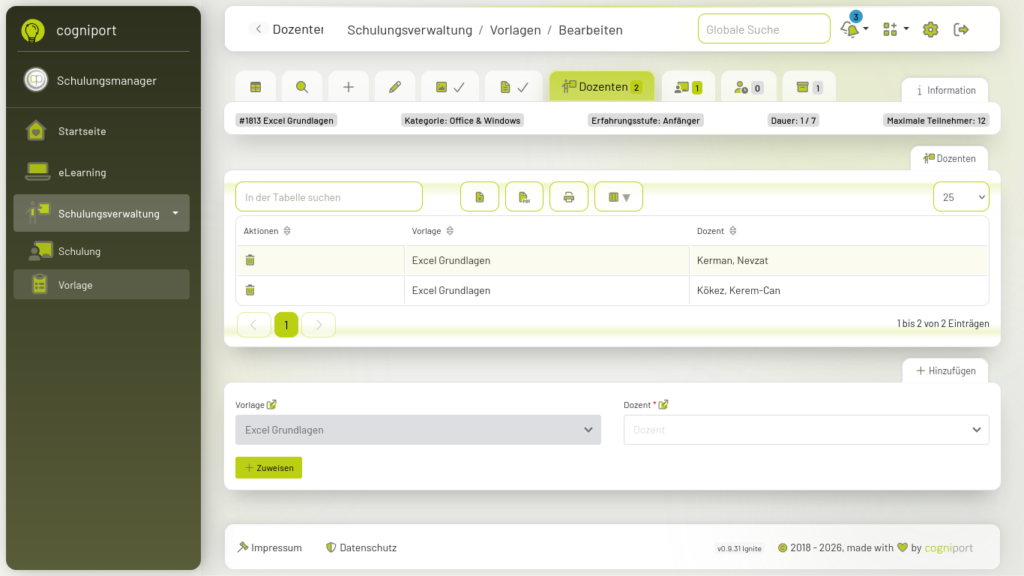Open the pencil edit tab

(394, 87)
